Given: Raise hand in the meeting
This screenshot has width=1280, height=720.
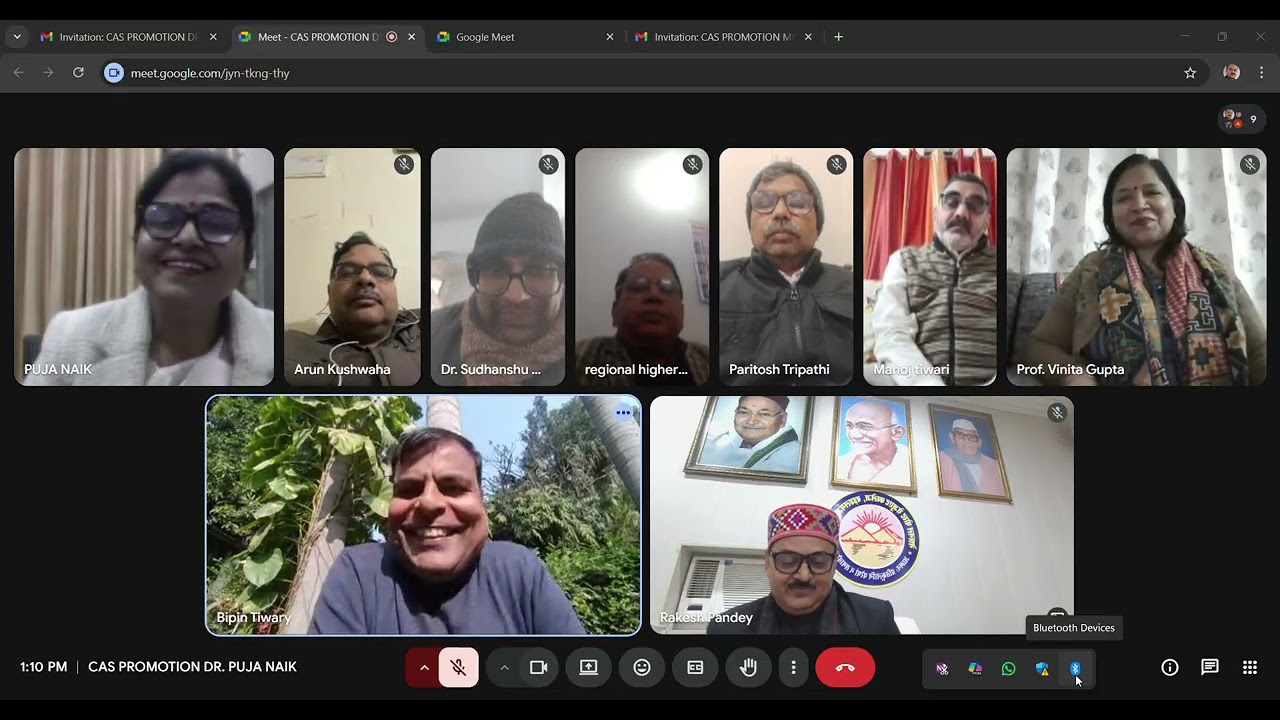Looking at the screenshot, I should [748, 667].
